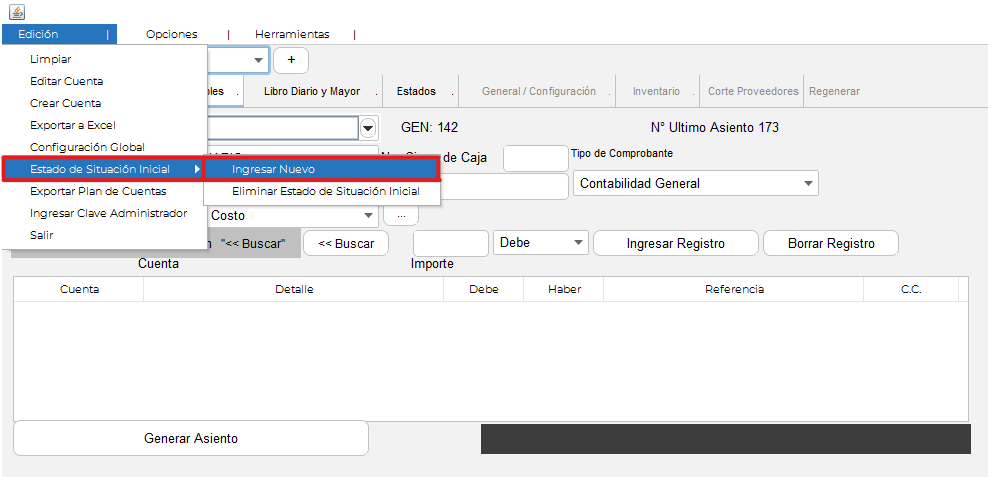Click the plus button beside the top combo box
Image resolution: width=988 pixels, height=477 pixels.
click(291, 60)
